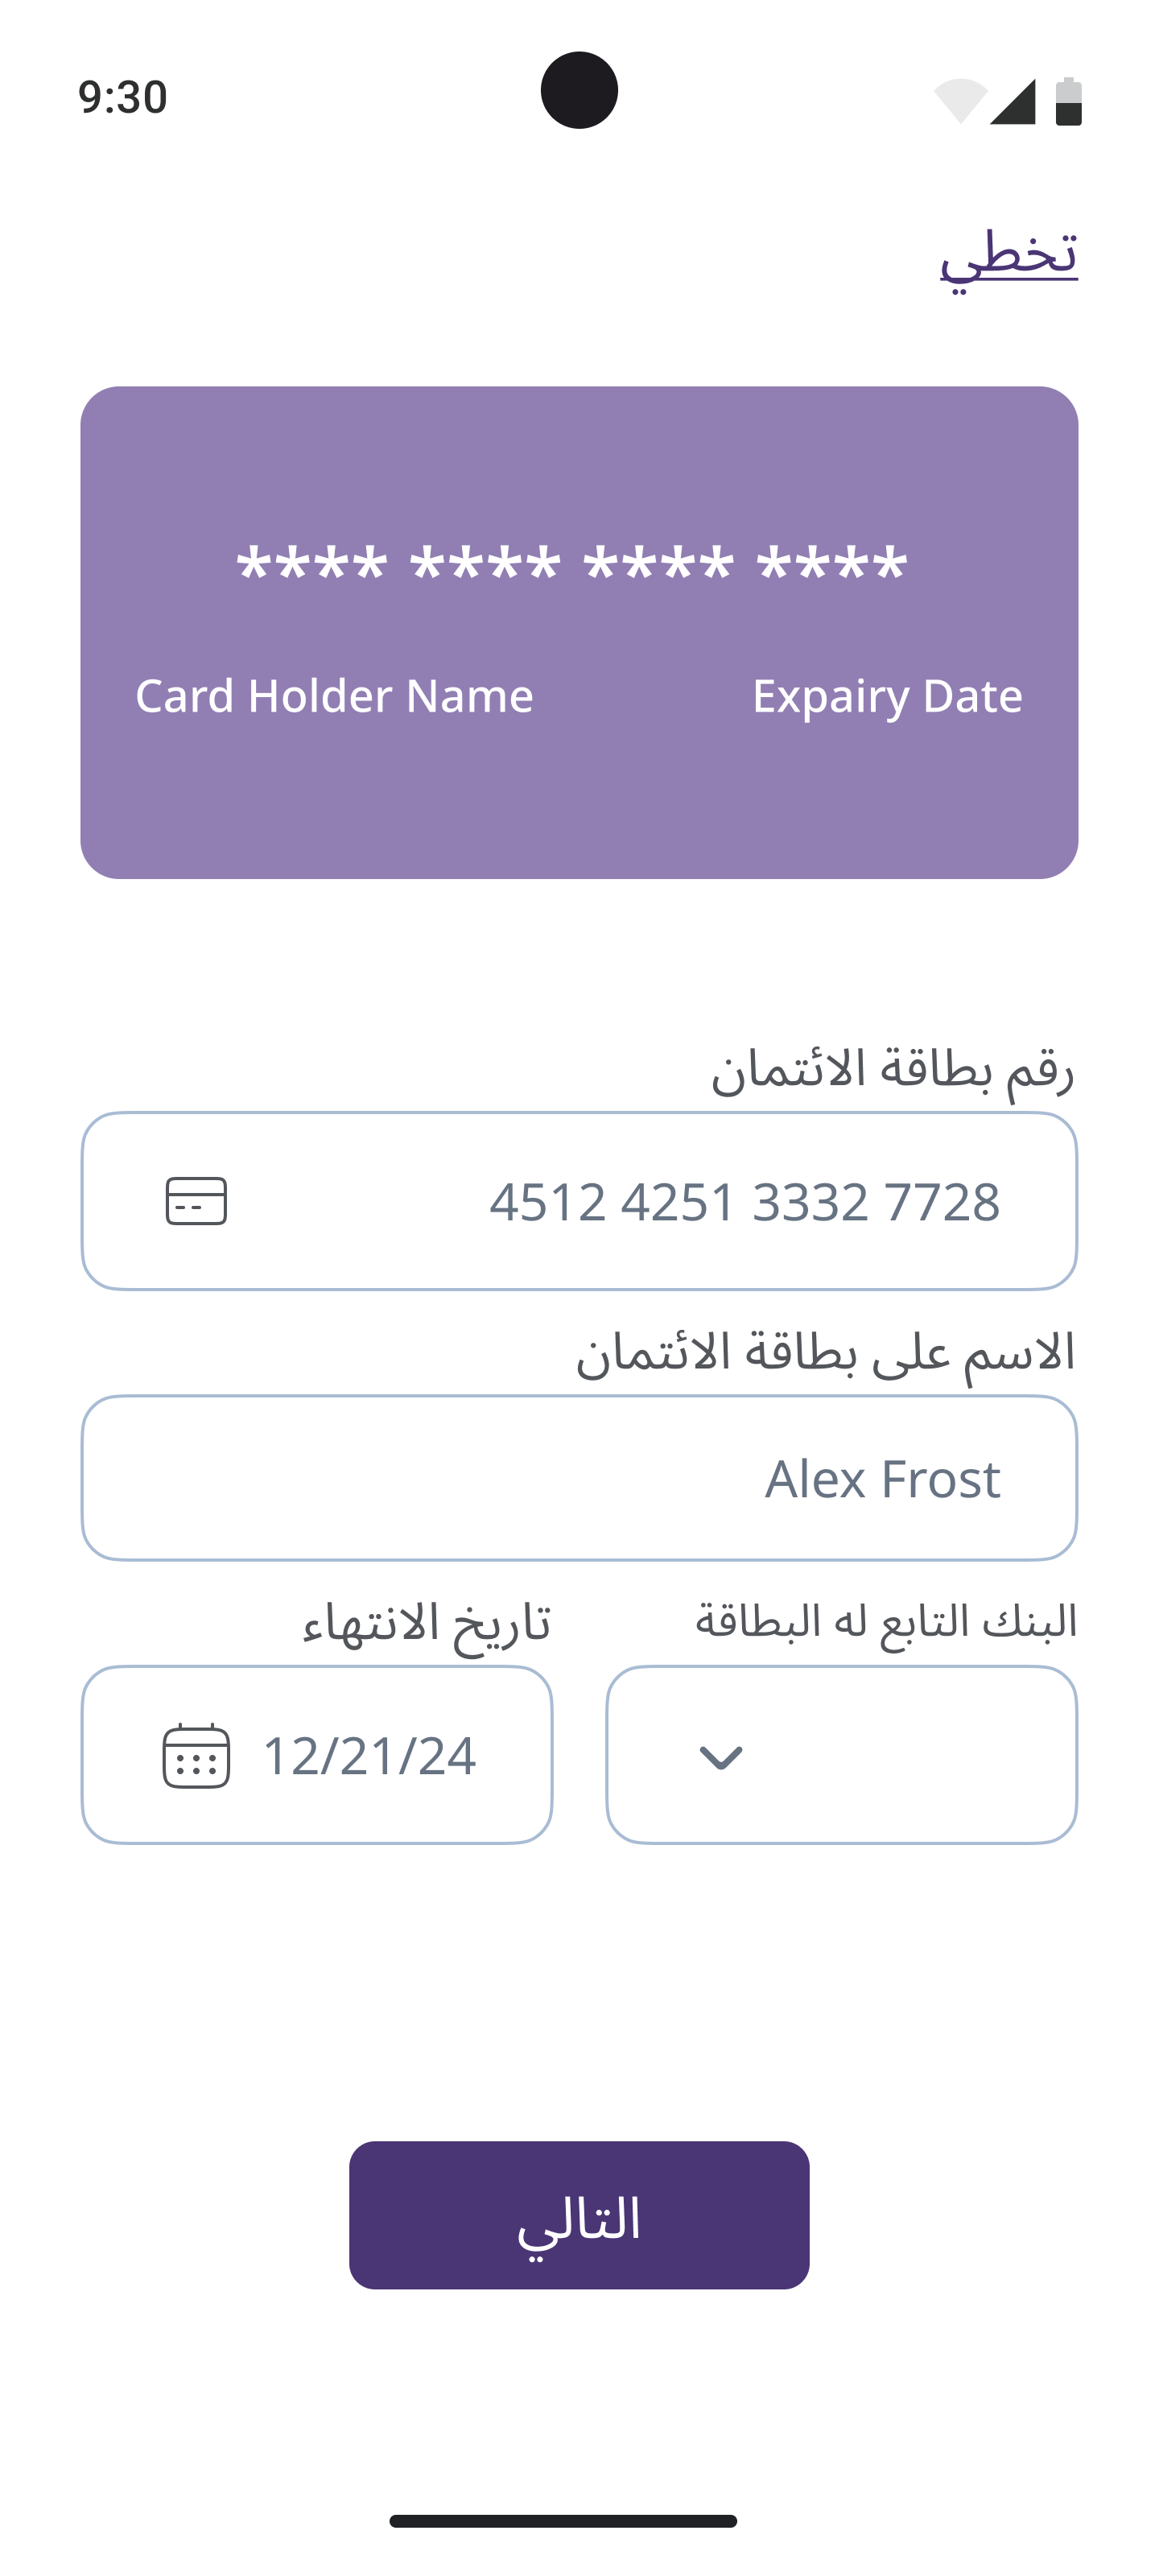The height and width of the screenshot is (2576, 1159).
Task: Tap Expairy Date text on card
Action: (887, 696)
